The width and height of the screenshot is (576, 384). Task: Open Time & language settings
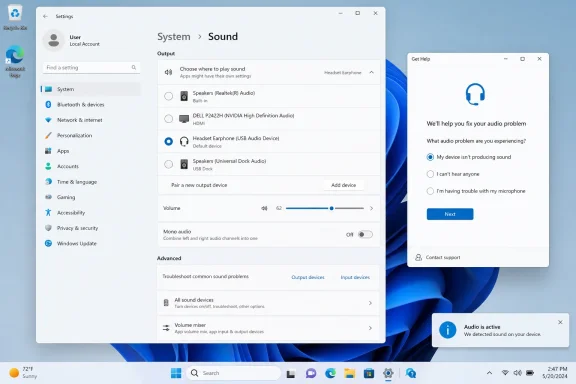[90, 182]
